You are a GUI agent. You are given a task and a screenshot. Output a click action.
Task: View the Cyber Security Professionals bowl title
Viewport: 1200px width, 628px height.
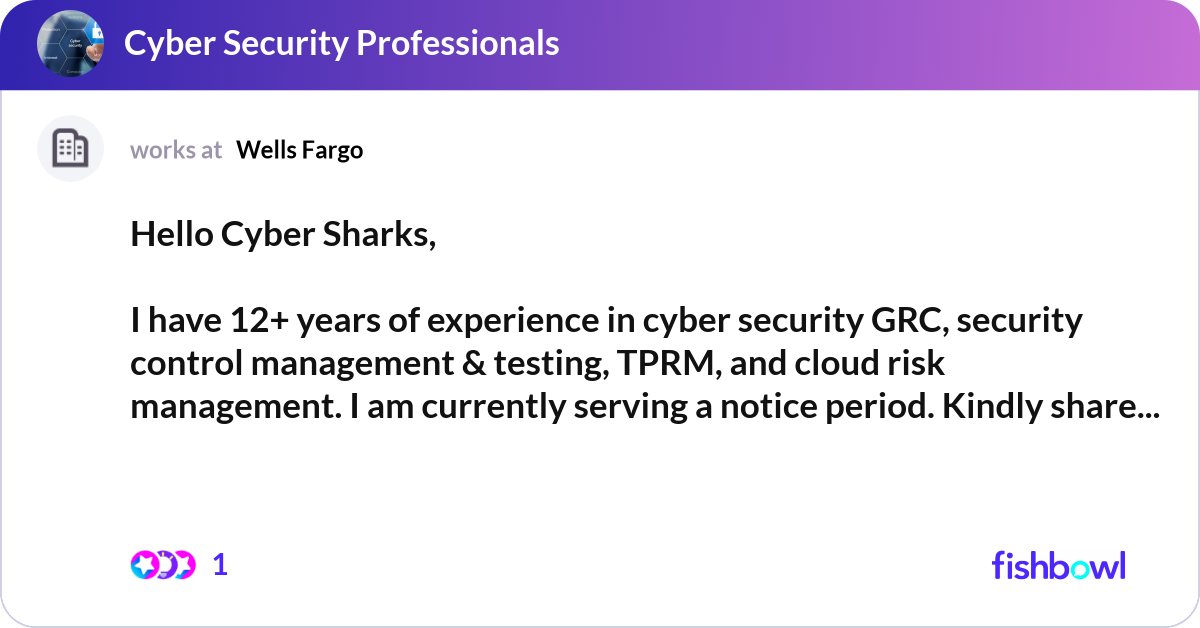coord(341,44)
